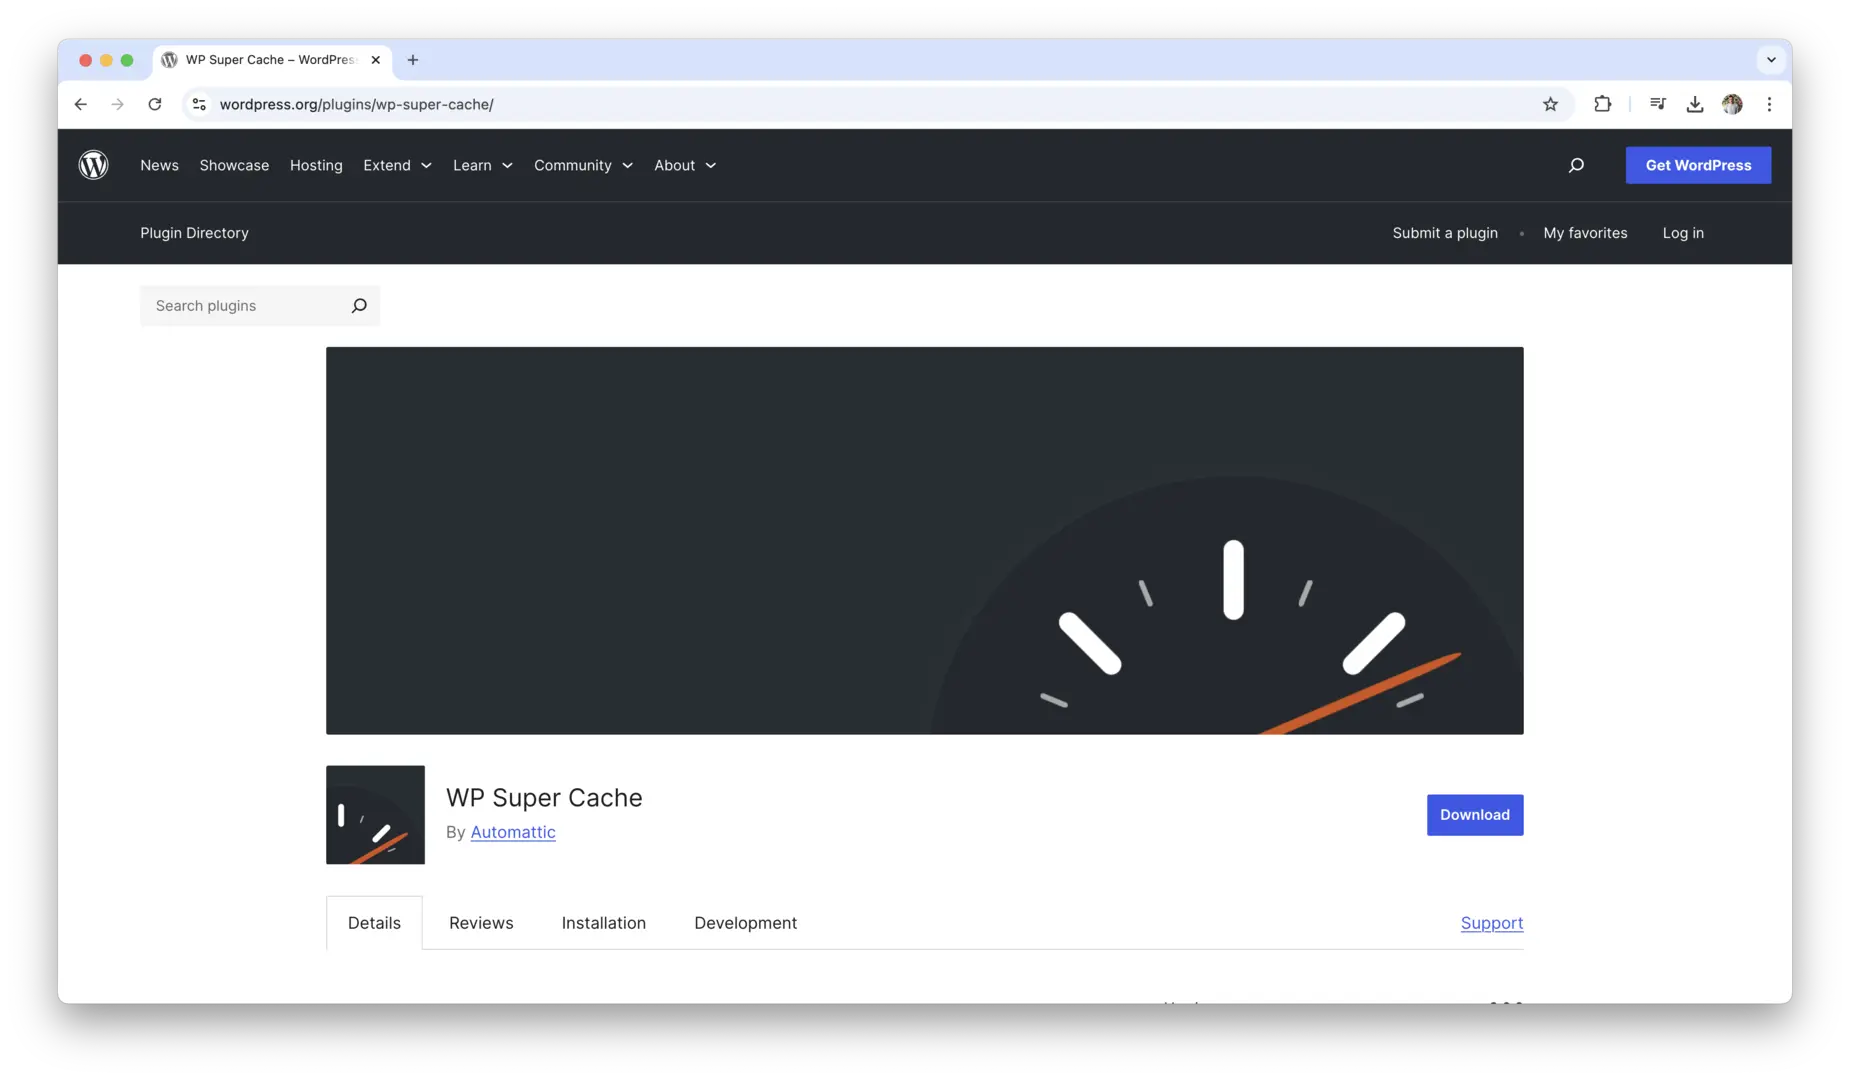Open the downloads icon in toolbar
Viewport: 1850px width, 1080px height.
pos(1694,104)
